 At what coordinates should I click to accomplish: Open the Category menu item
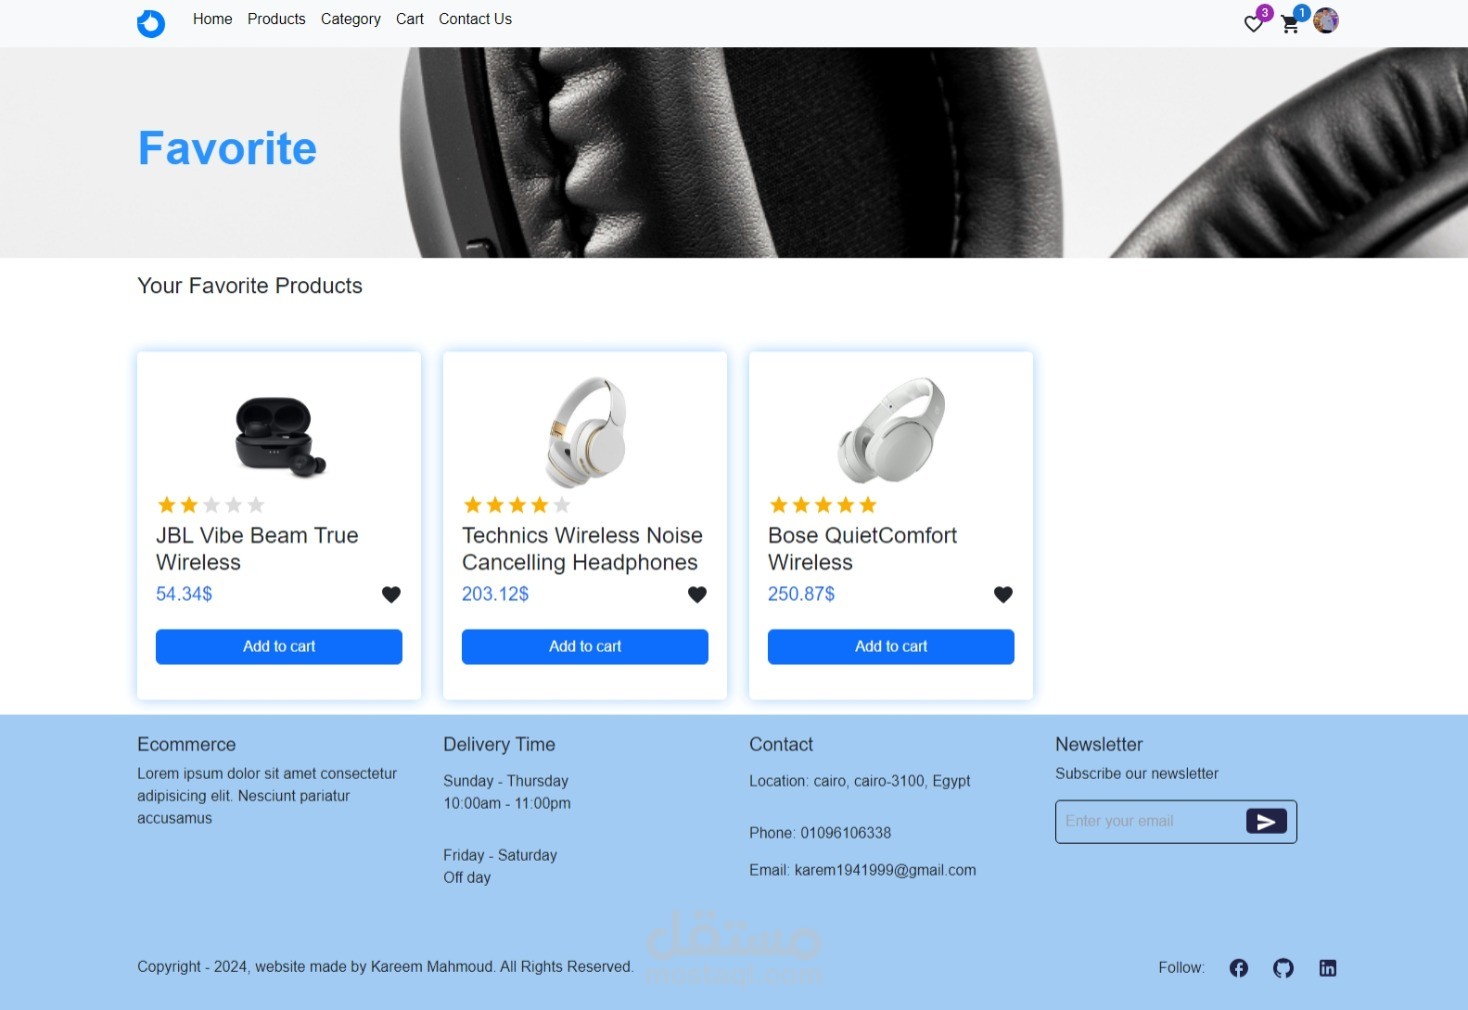tap(350, 19)
